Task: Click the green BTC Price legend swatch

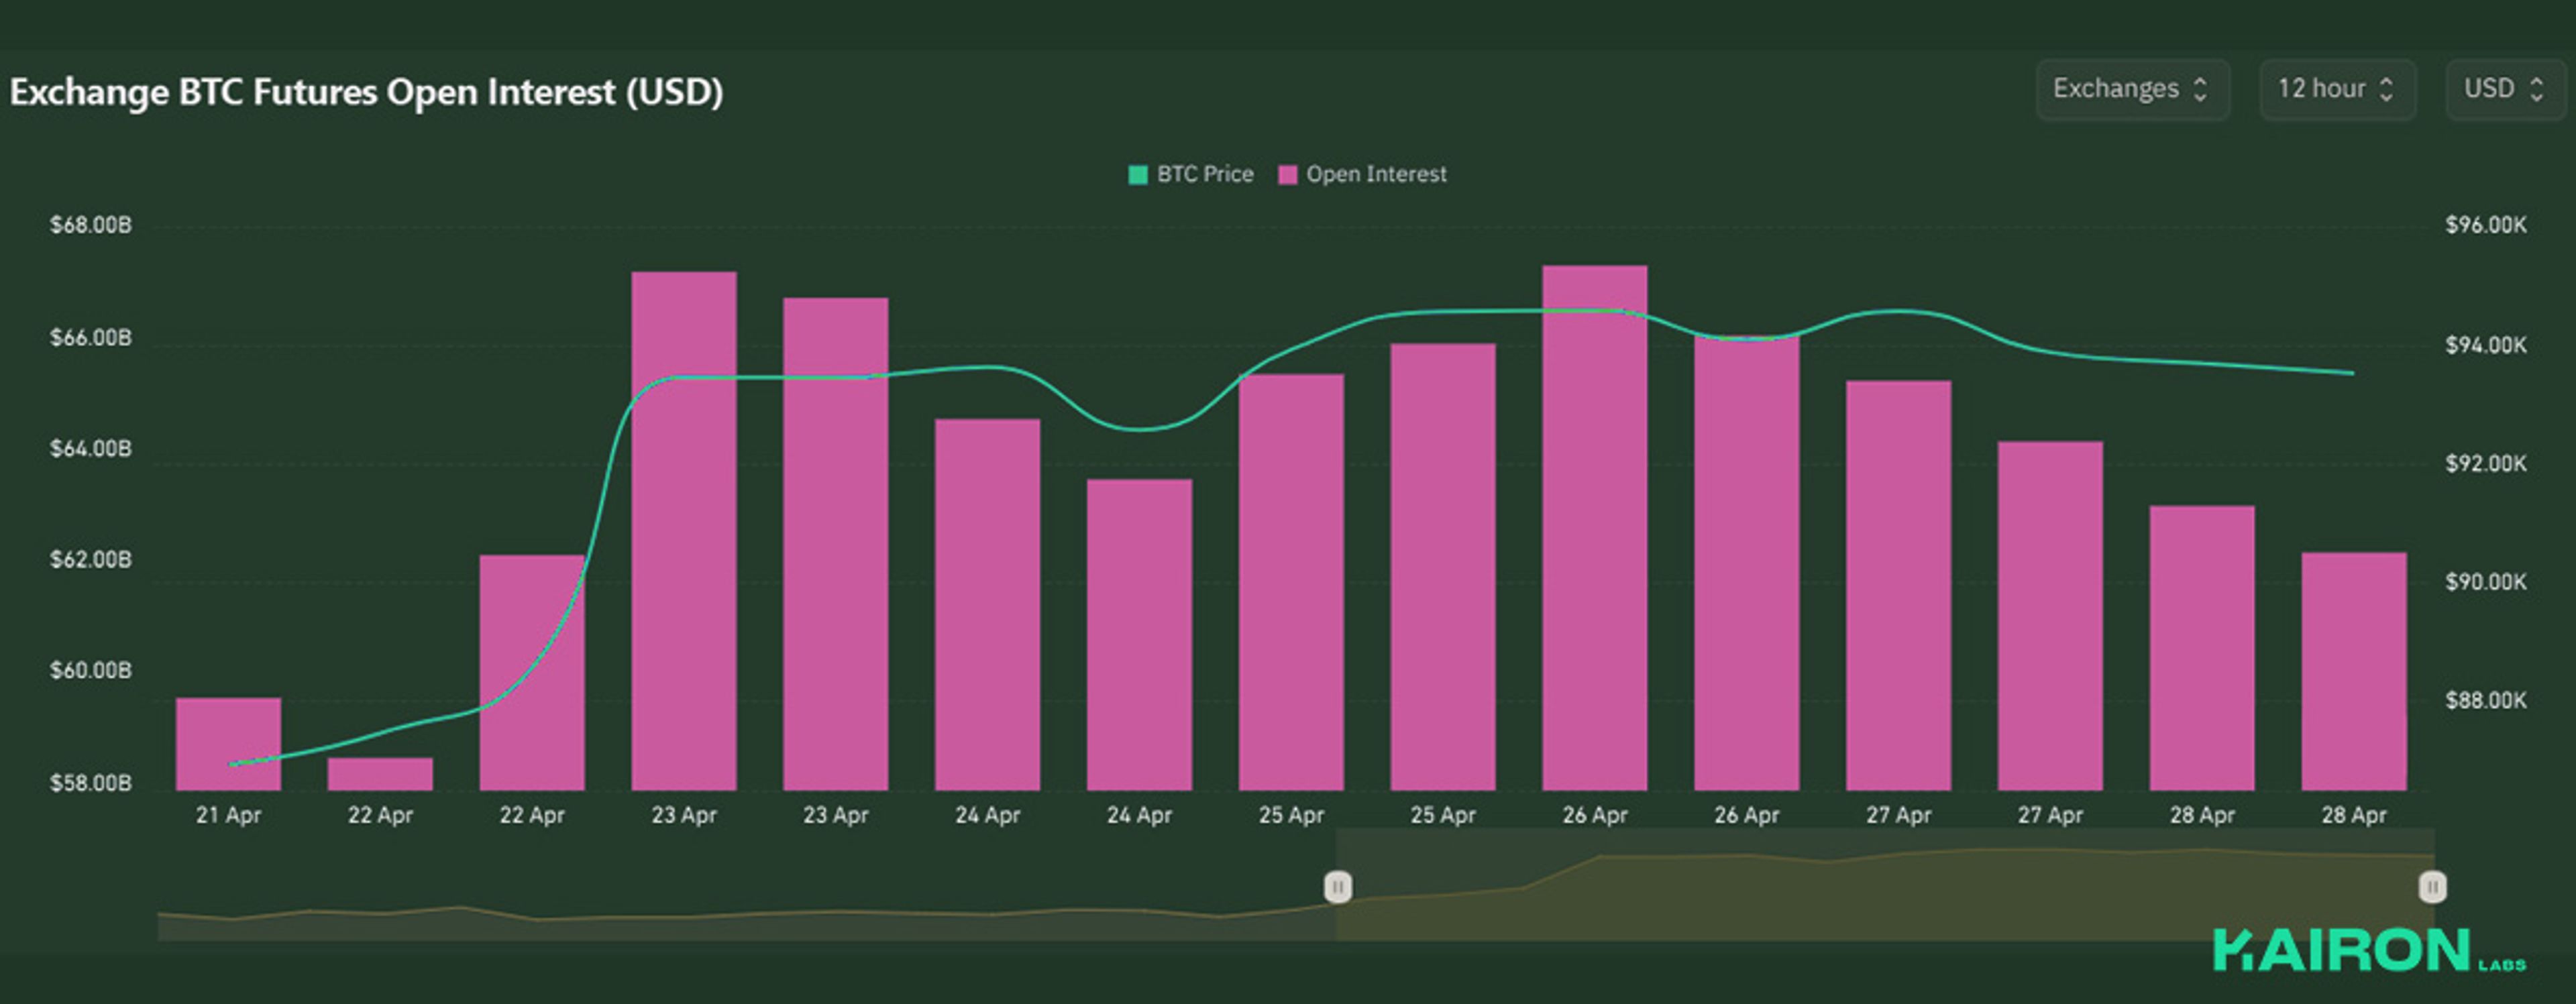Action: pyautogui.click(x=1138, y=175)
